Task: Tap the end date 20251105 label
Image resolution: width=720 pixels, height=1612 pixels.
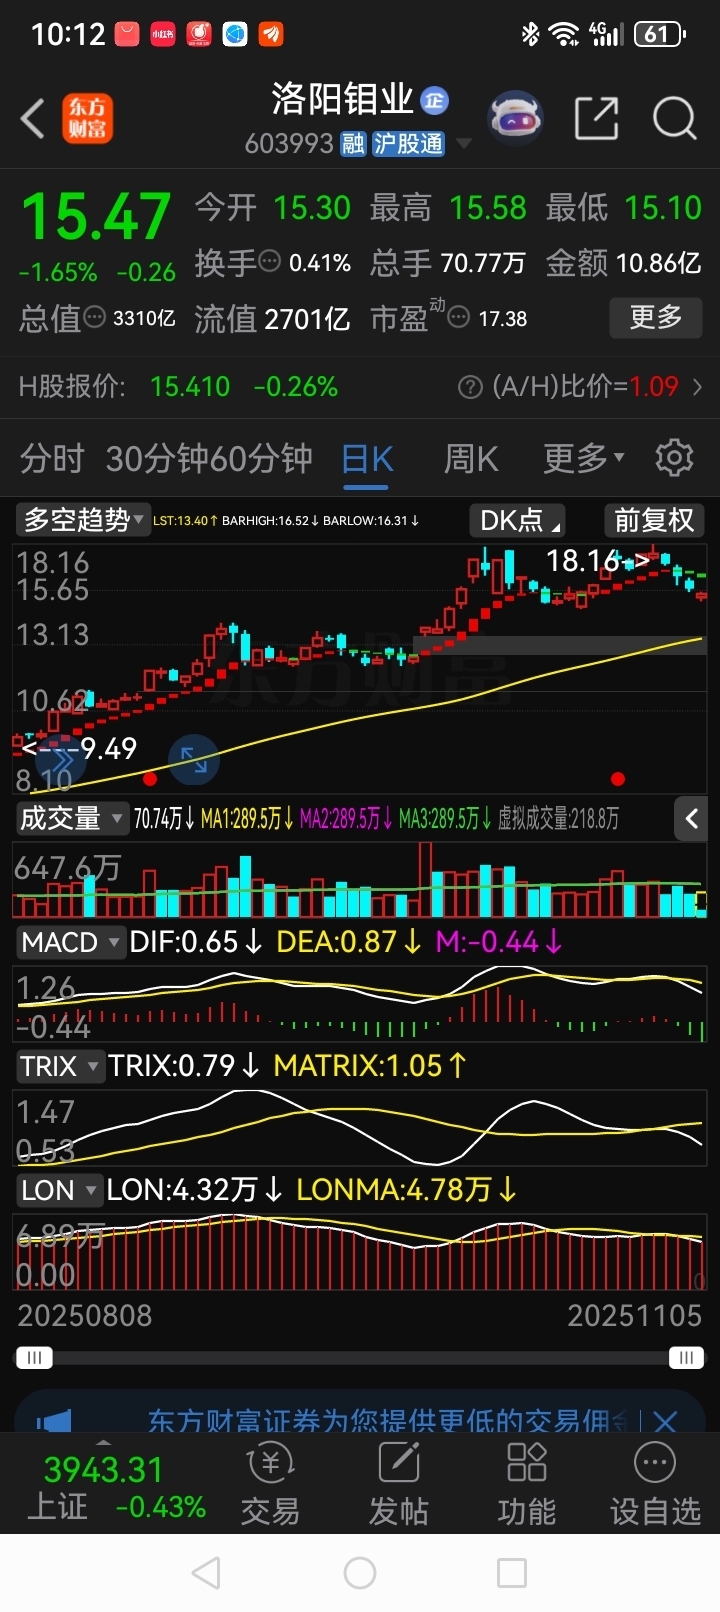Action: click(x=635, y=1315)
